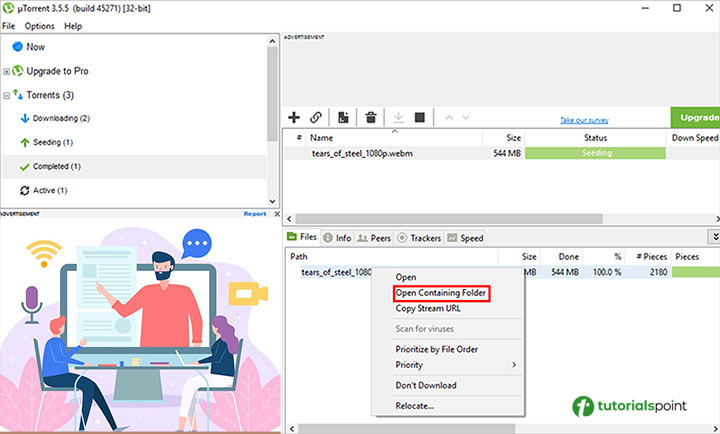Click the Seeding status progress bar
Screen dimensions: 720x434
pyautogui.click(x=596, y=153)
